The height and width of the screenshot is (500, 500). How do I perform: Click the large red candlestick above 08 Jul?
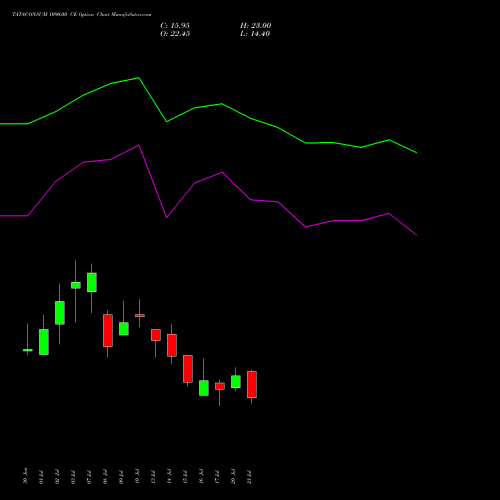click(x=108, y=330)
